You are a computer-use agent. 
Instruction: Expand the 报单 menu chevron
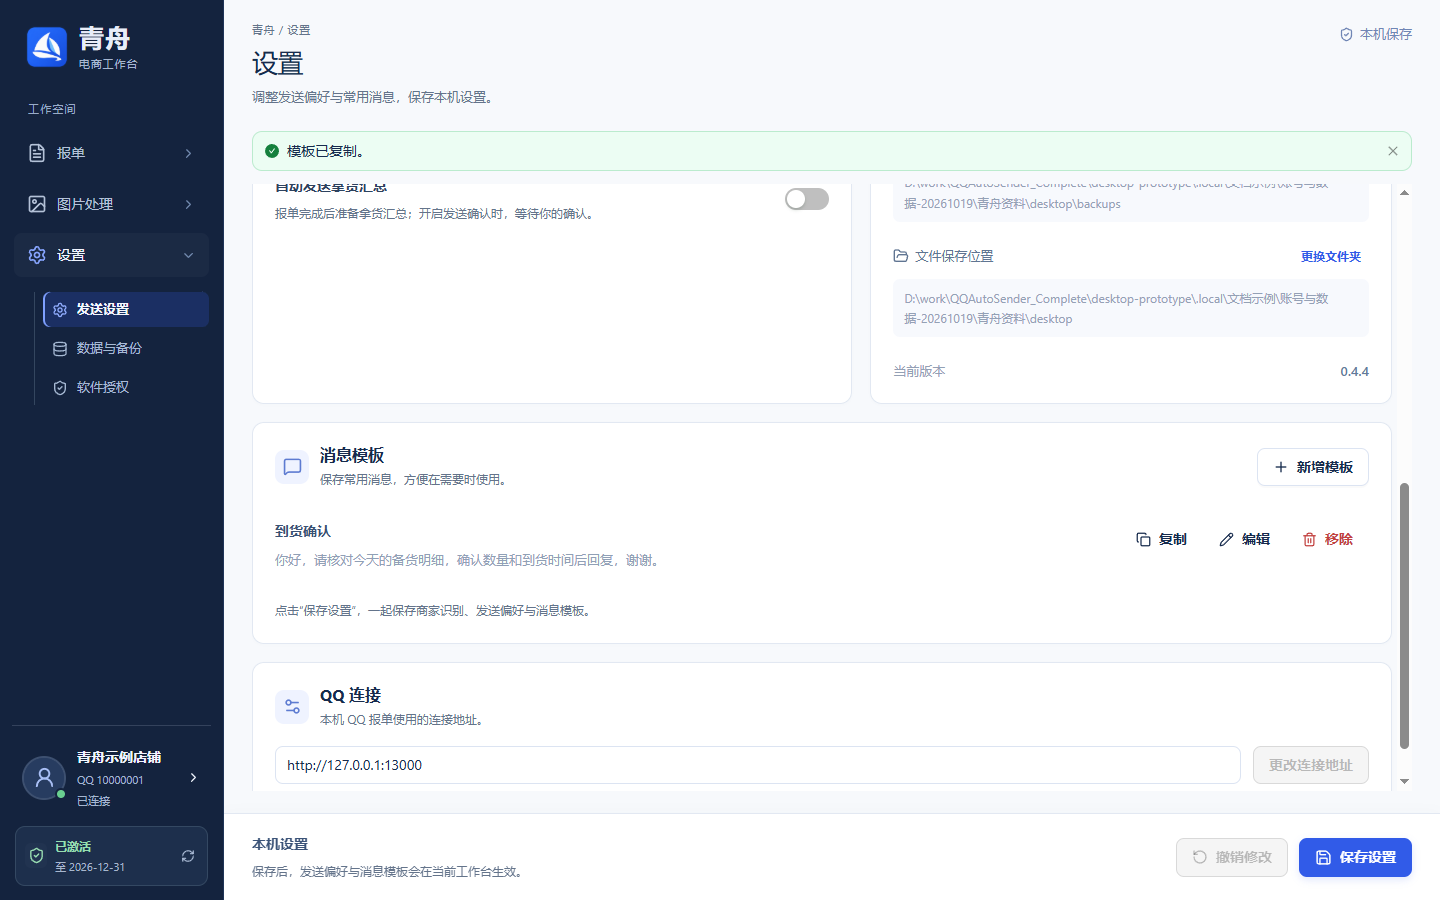188,153
